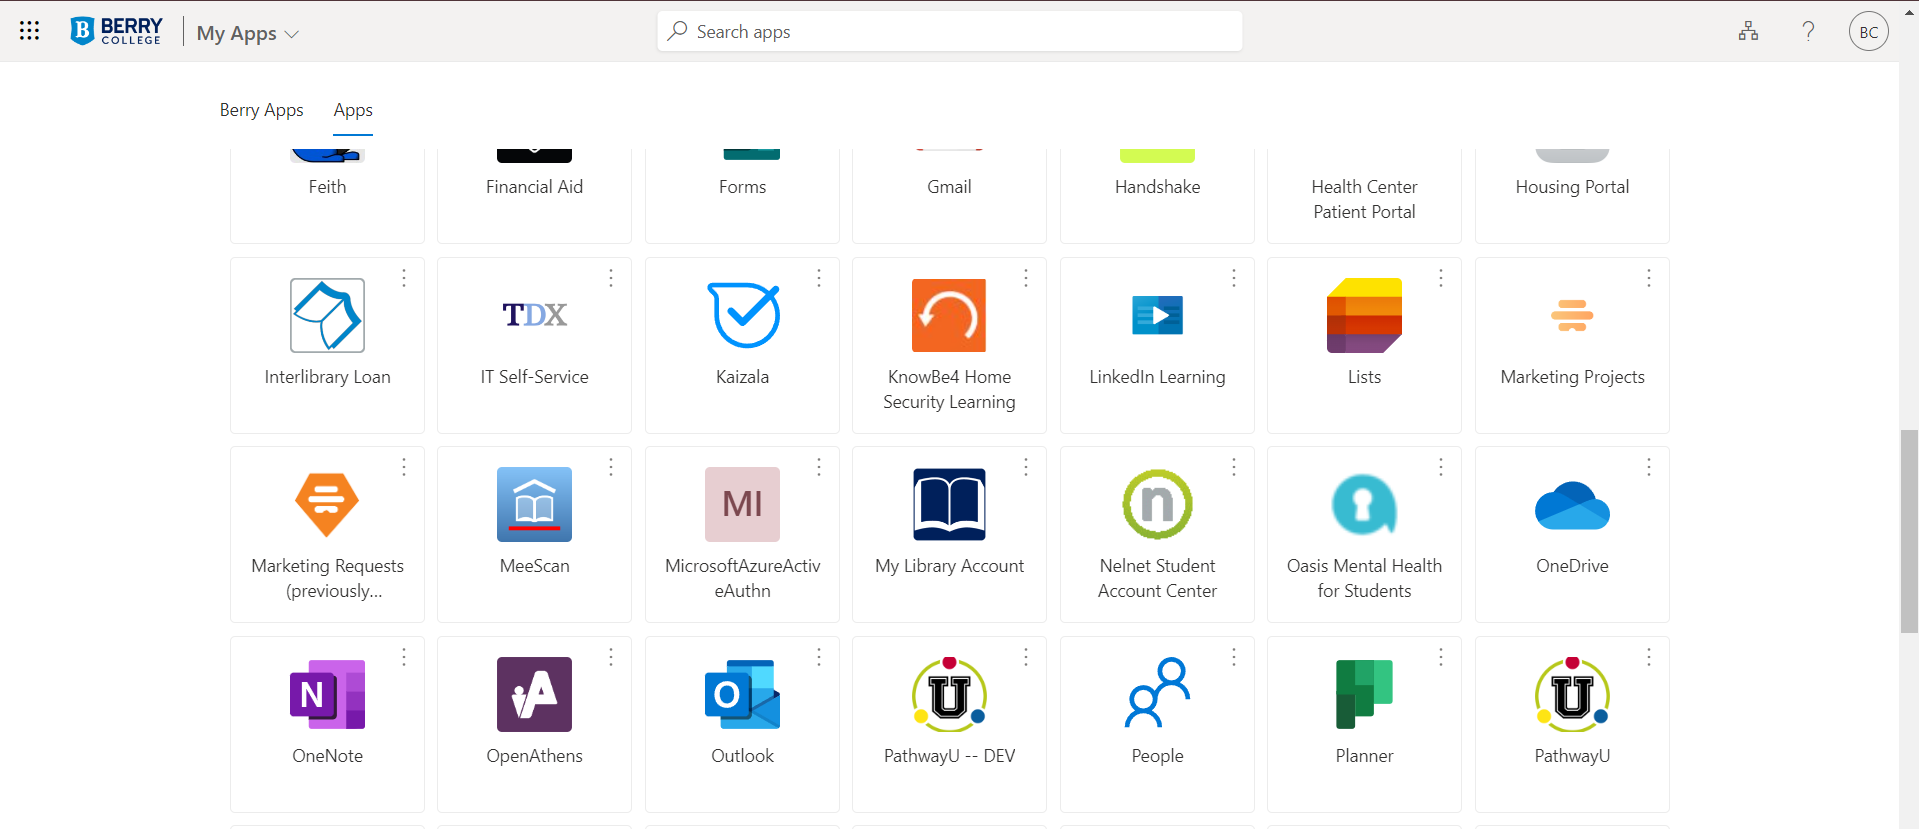Open the Interlibrary Loan app icon
The image size is (1919, 829).
click(327, 315)
